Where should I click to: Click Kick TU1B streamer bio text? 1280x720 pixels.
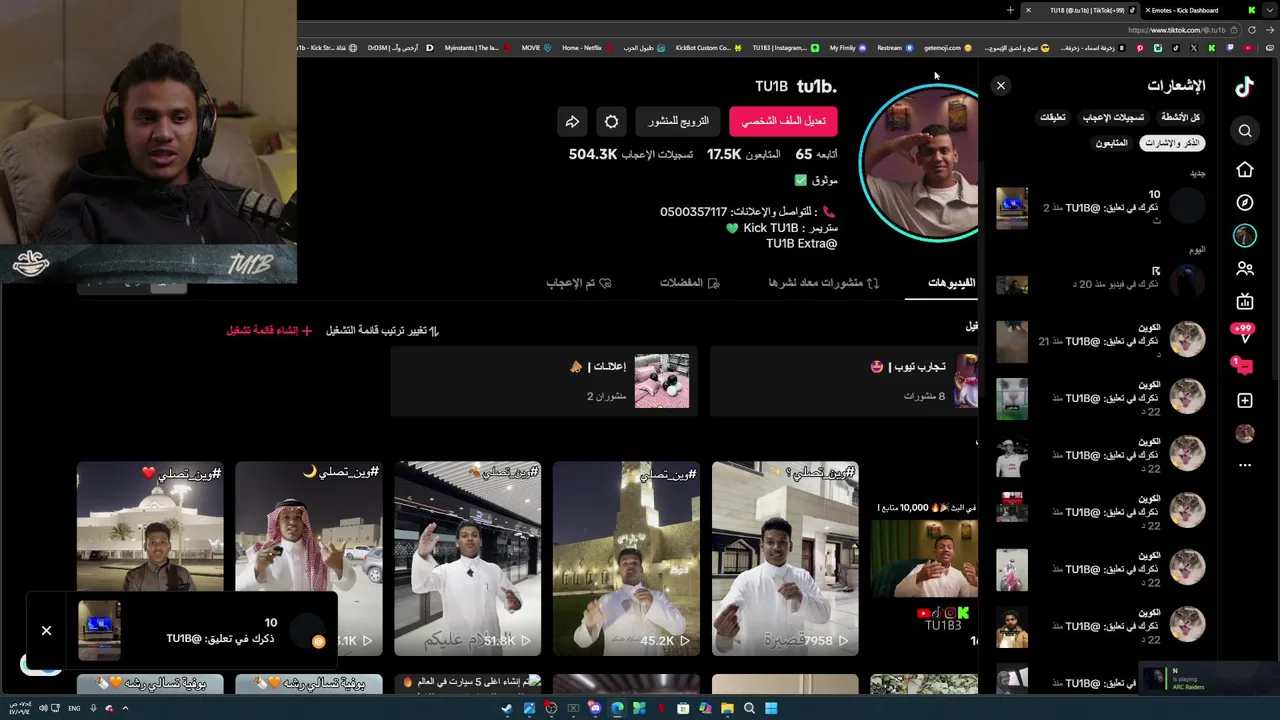pos(783,228)
